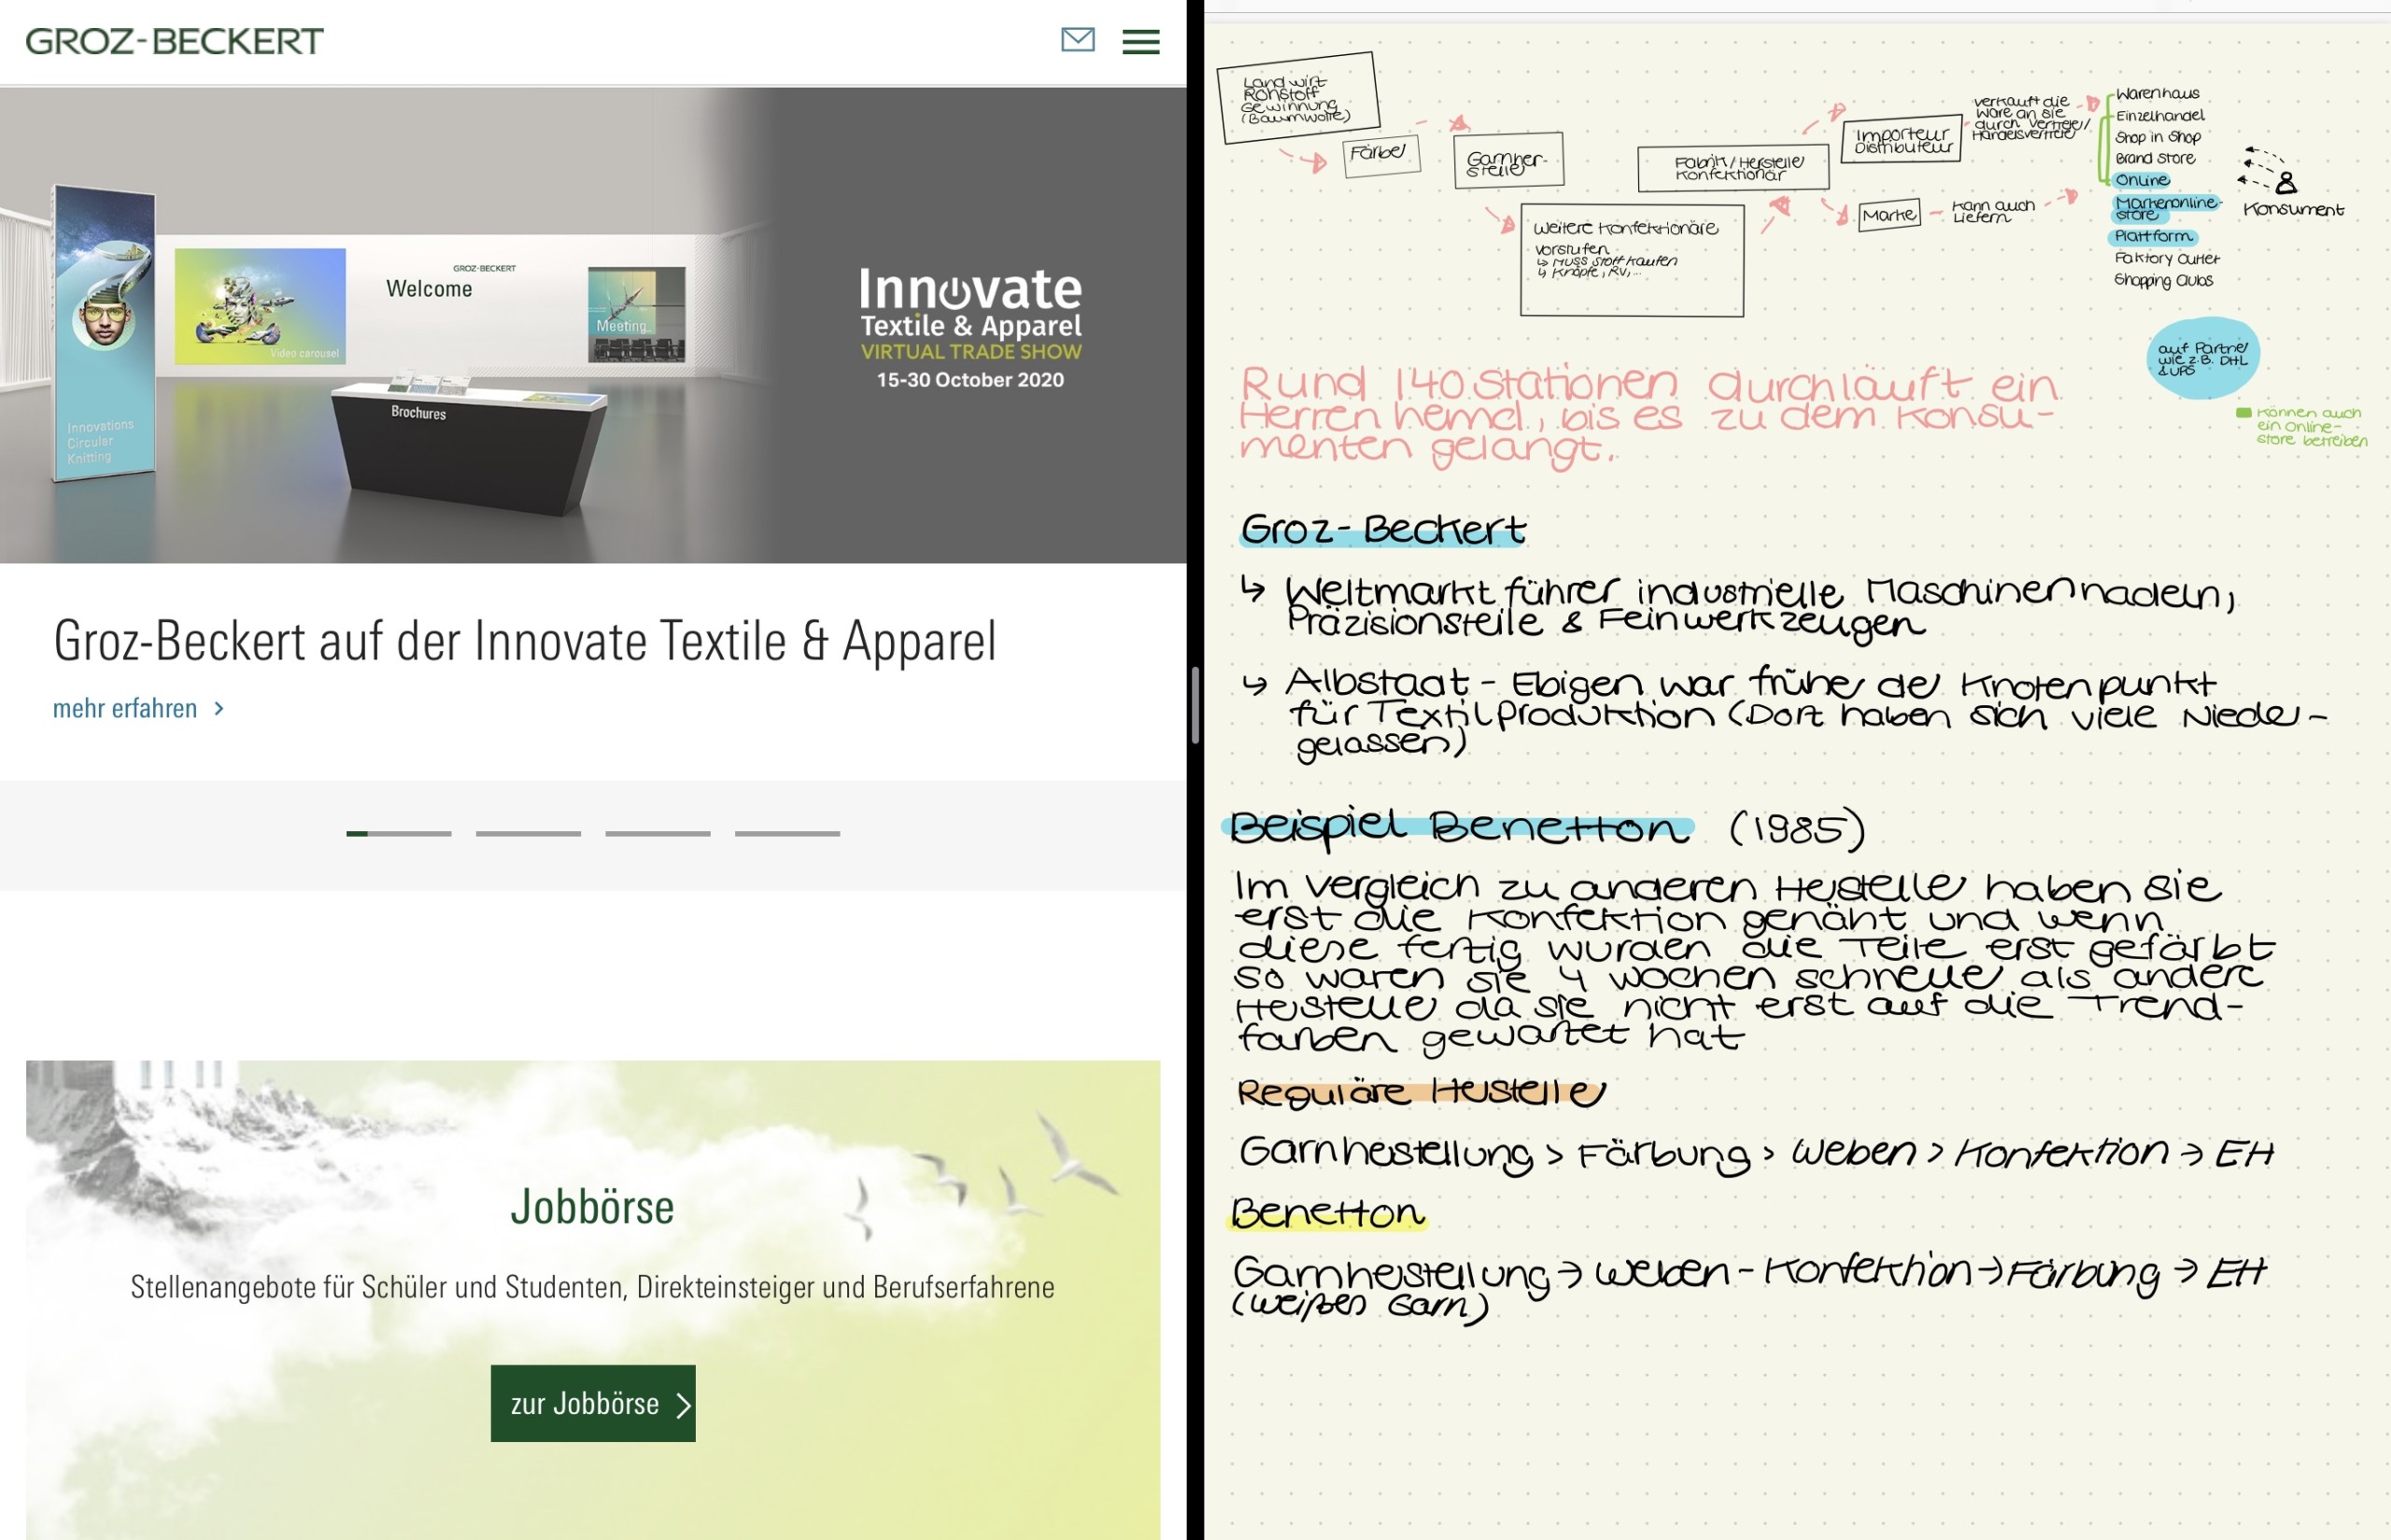Tap the highlighted 'Online' entry in the notes list
2391x1540 pixels.
[2141, 180]
